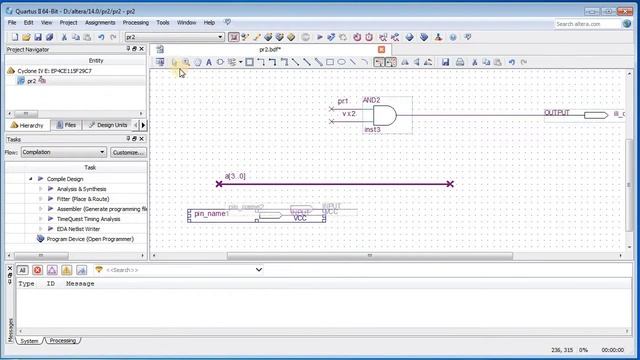Select the diagonal Line tool

click(x=353, y=62)
